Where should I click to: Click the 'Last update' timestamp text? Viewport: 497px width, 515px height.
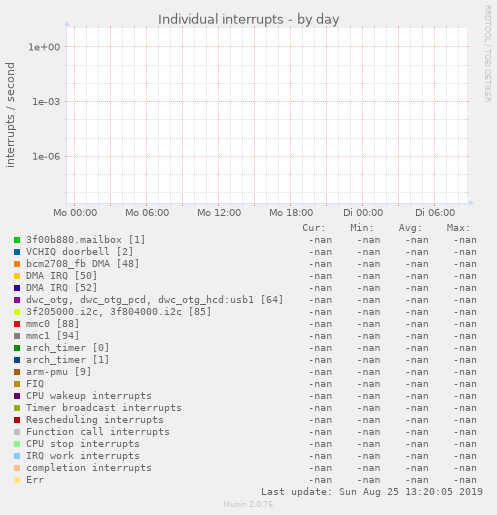click(x=372, y=492)
